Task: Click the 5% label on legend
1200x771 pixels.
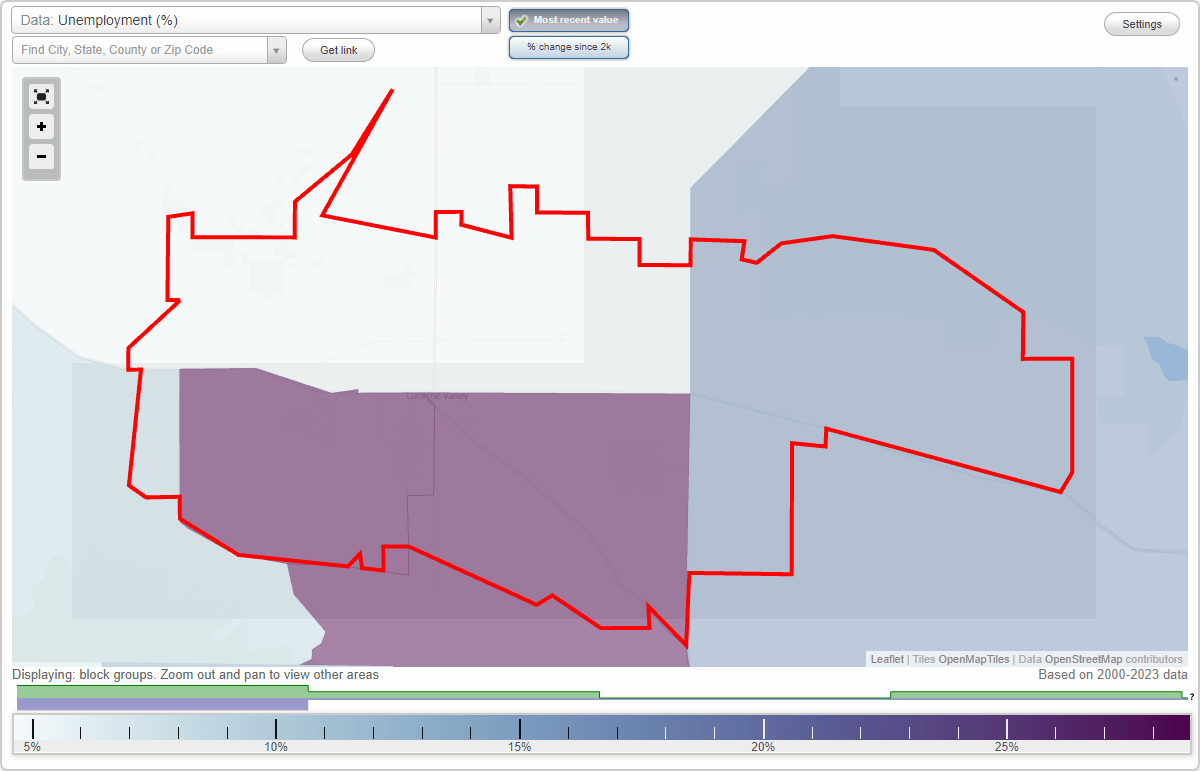Action: pos(32,747)
